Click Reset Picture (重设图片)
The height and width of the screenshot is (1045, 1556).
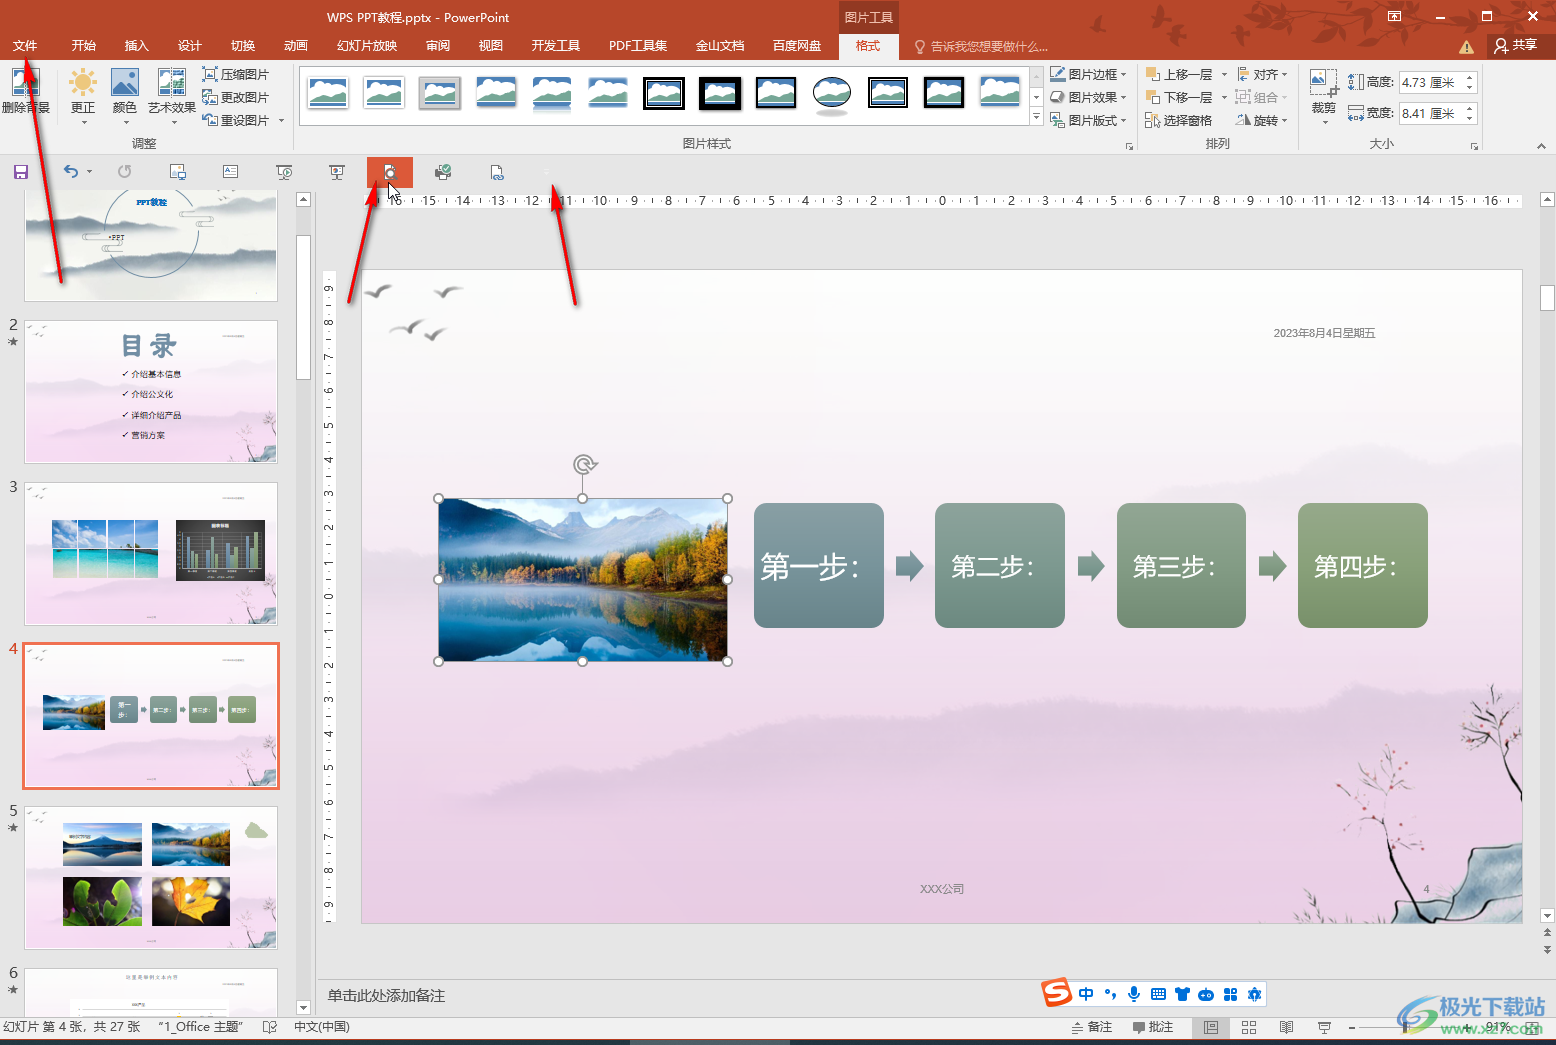coord(236,120)
